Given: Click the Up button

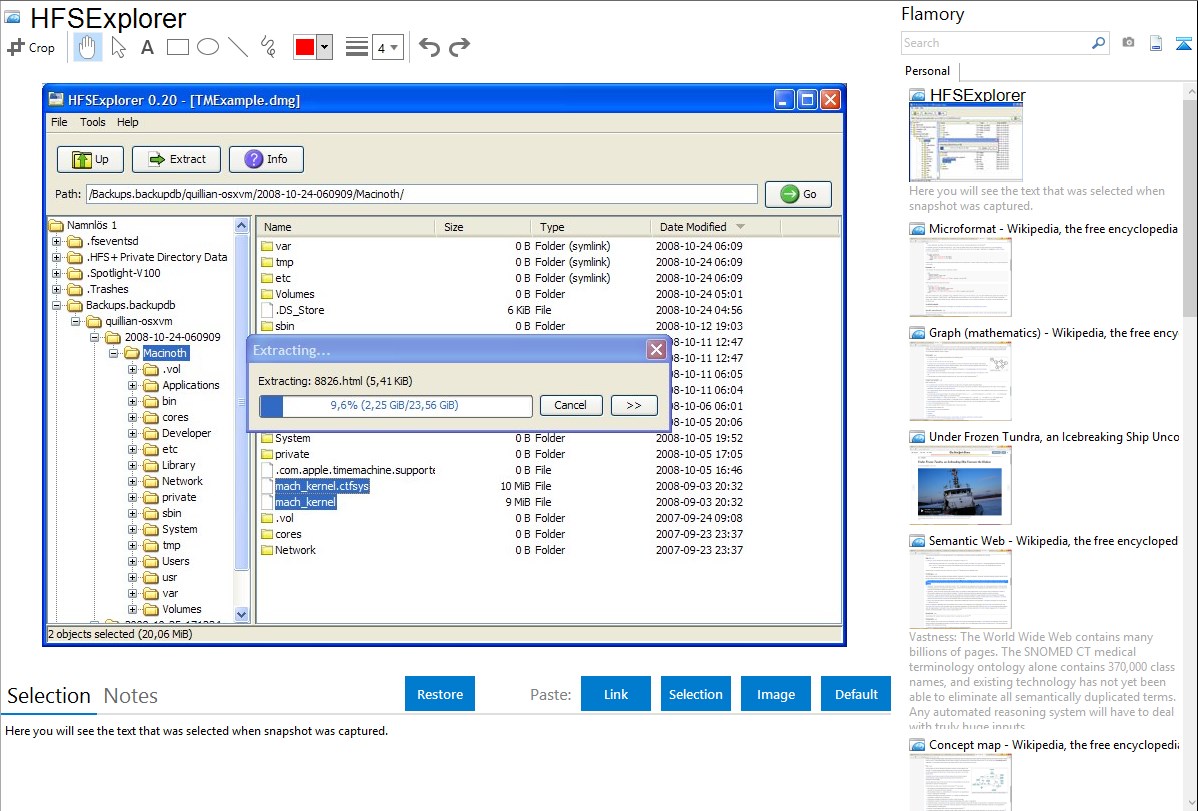Looking at the screenshot, I should tap(89, 159).
